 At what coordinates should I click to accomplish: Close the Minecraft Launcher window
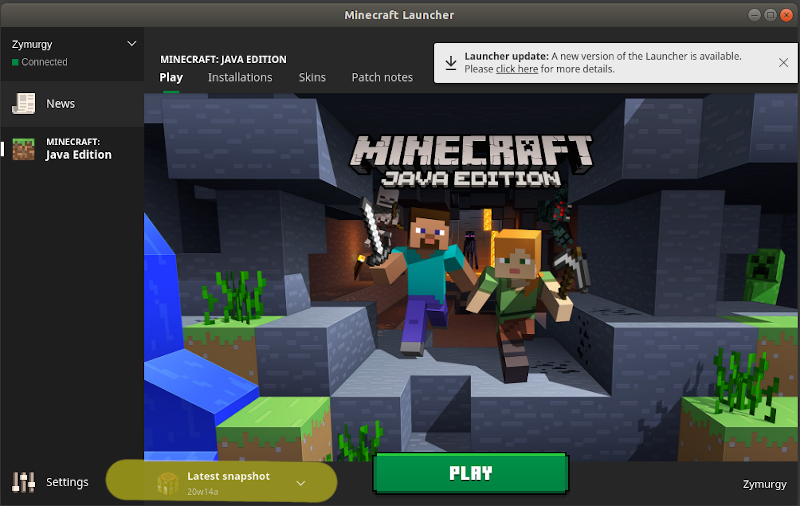pyautogui.click(x=787, y=15)
